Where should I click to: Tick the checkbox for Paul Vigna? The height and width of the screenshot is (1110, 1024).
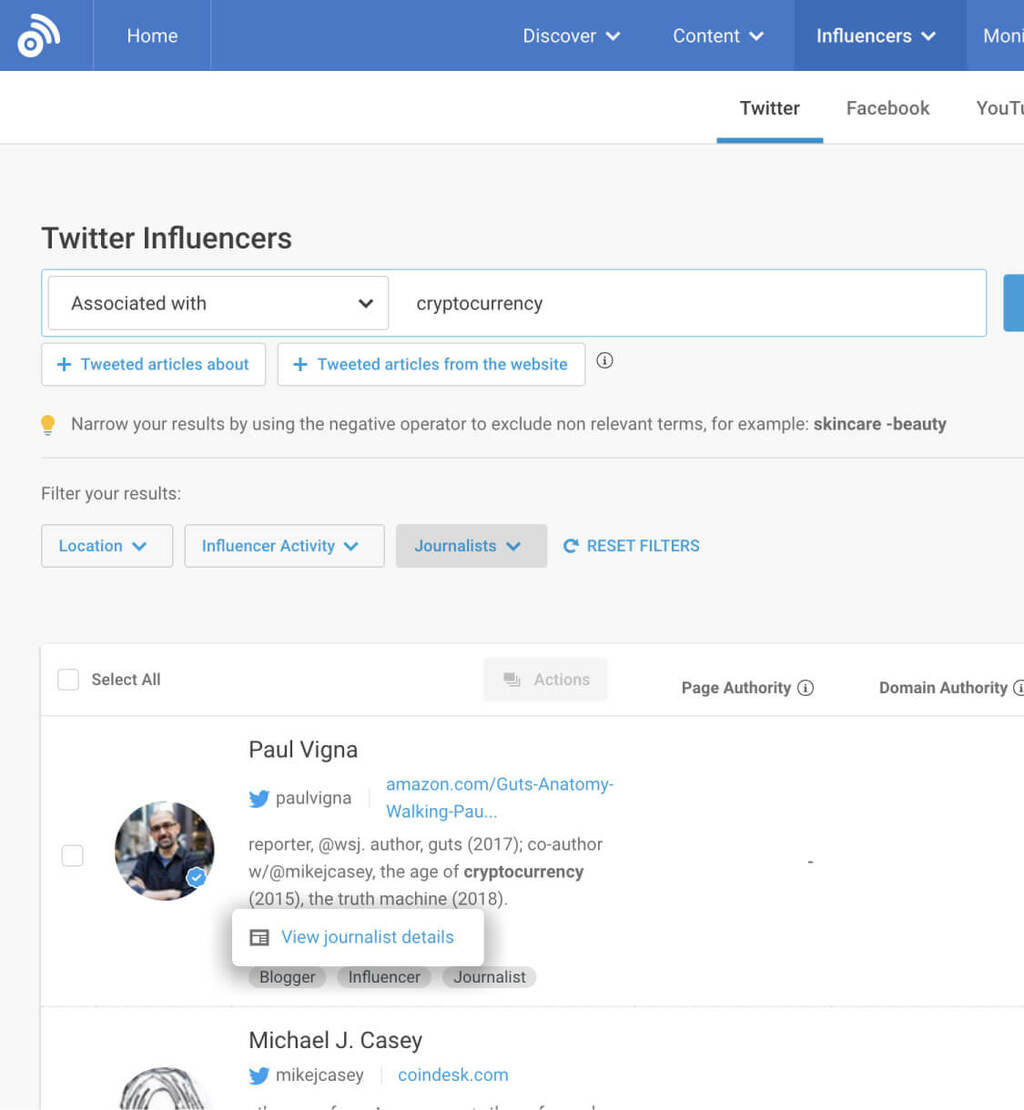point(72,856)
